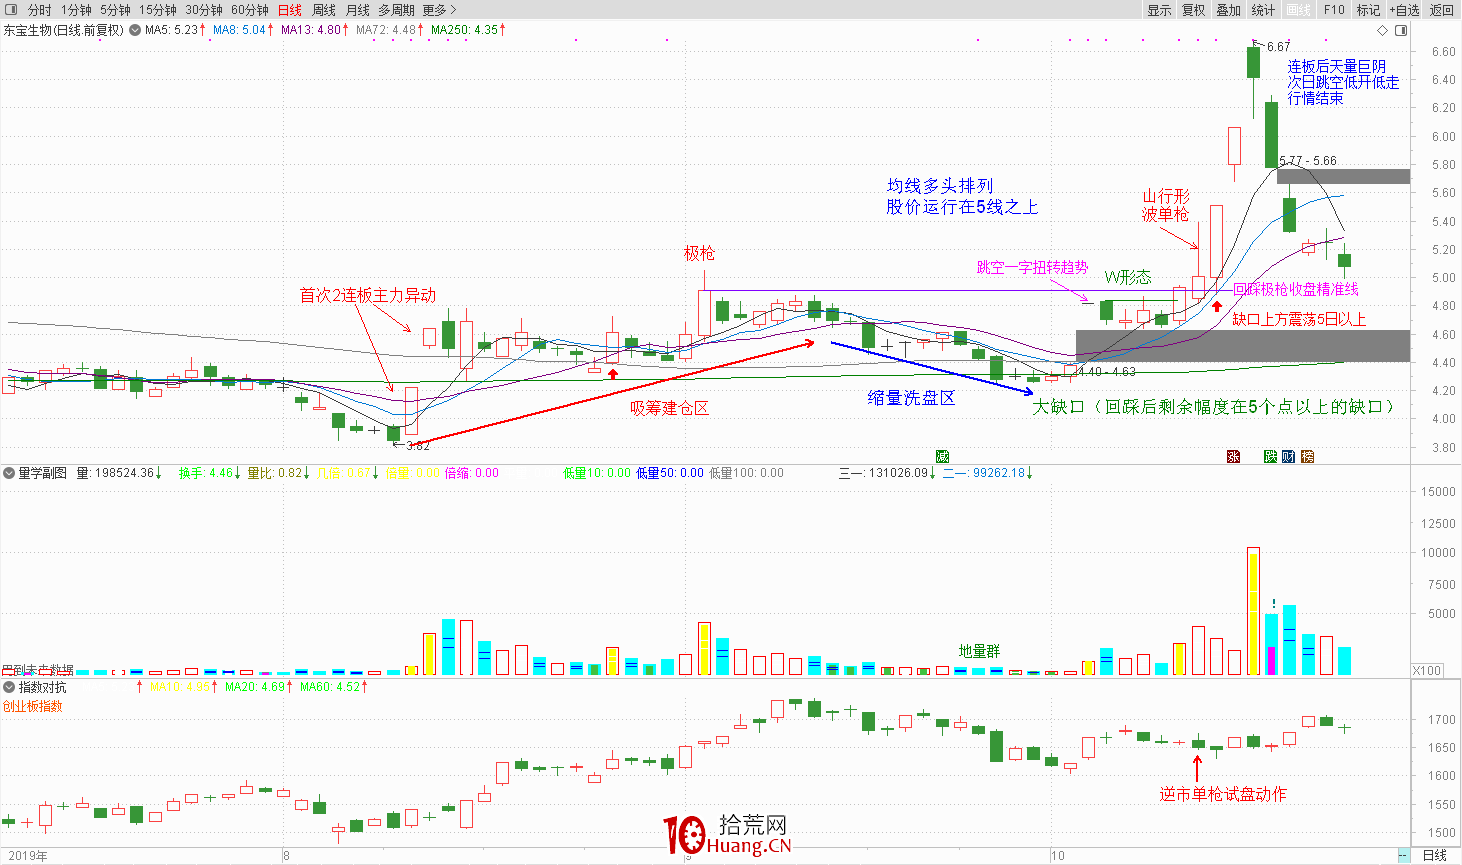
Task: Click the green 跌 event marker
Action: pos(1270,456)
